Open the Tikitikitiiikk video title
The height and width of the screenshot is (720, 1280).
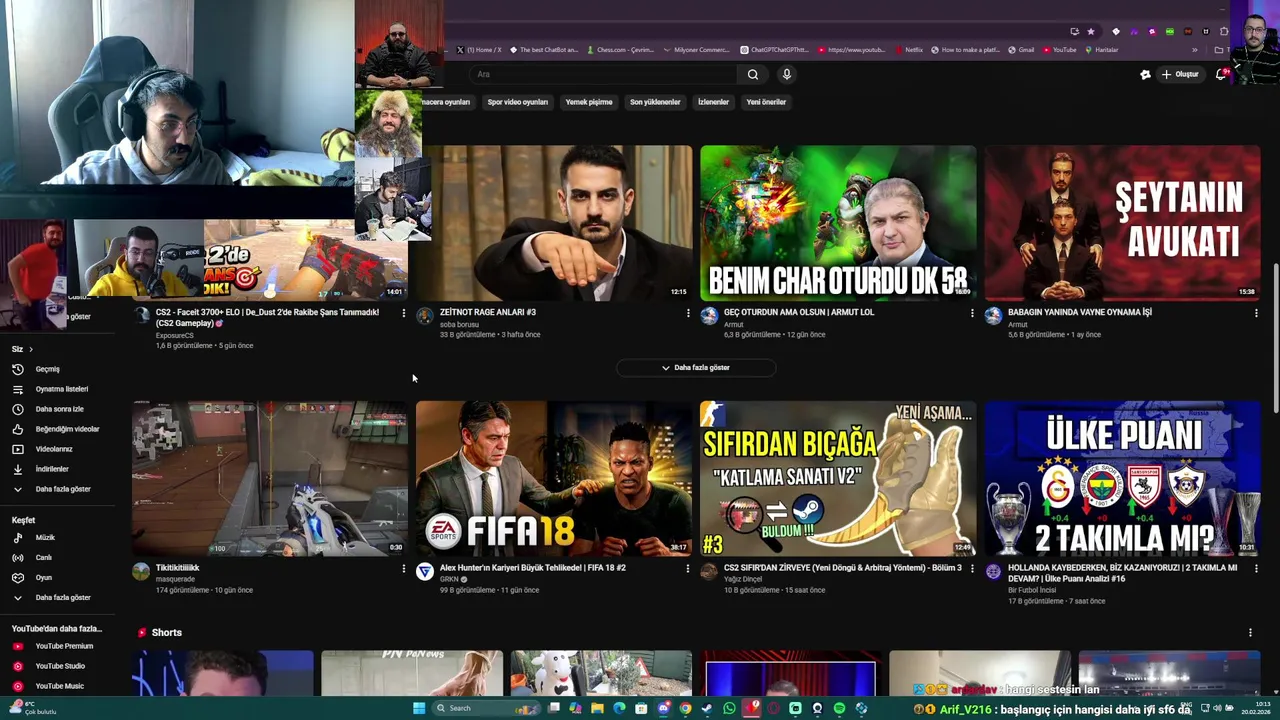click(x=178, y=568)
